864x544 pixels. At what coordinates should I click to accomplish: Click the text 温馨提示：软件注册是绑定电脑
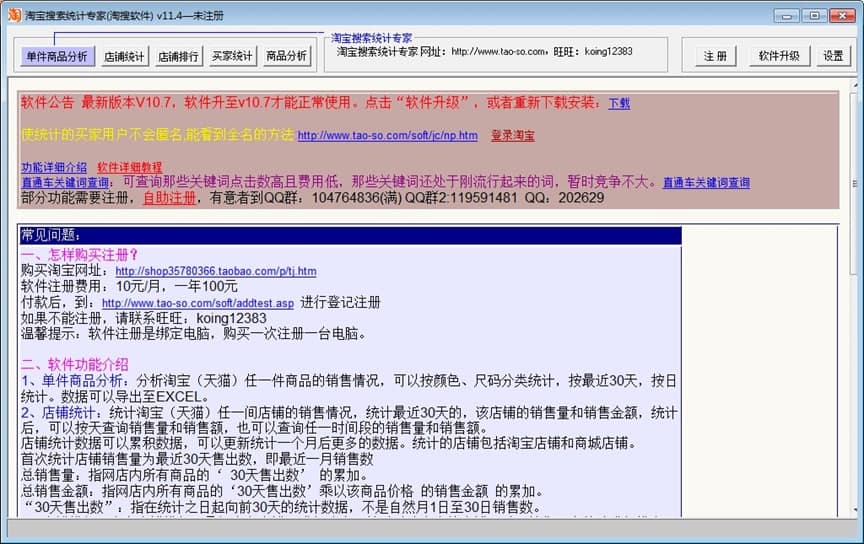[x=118, y=334]
